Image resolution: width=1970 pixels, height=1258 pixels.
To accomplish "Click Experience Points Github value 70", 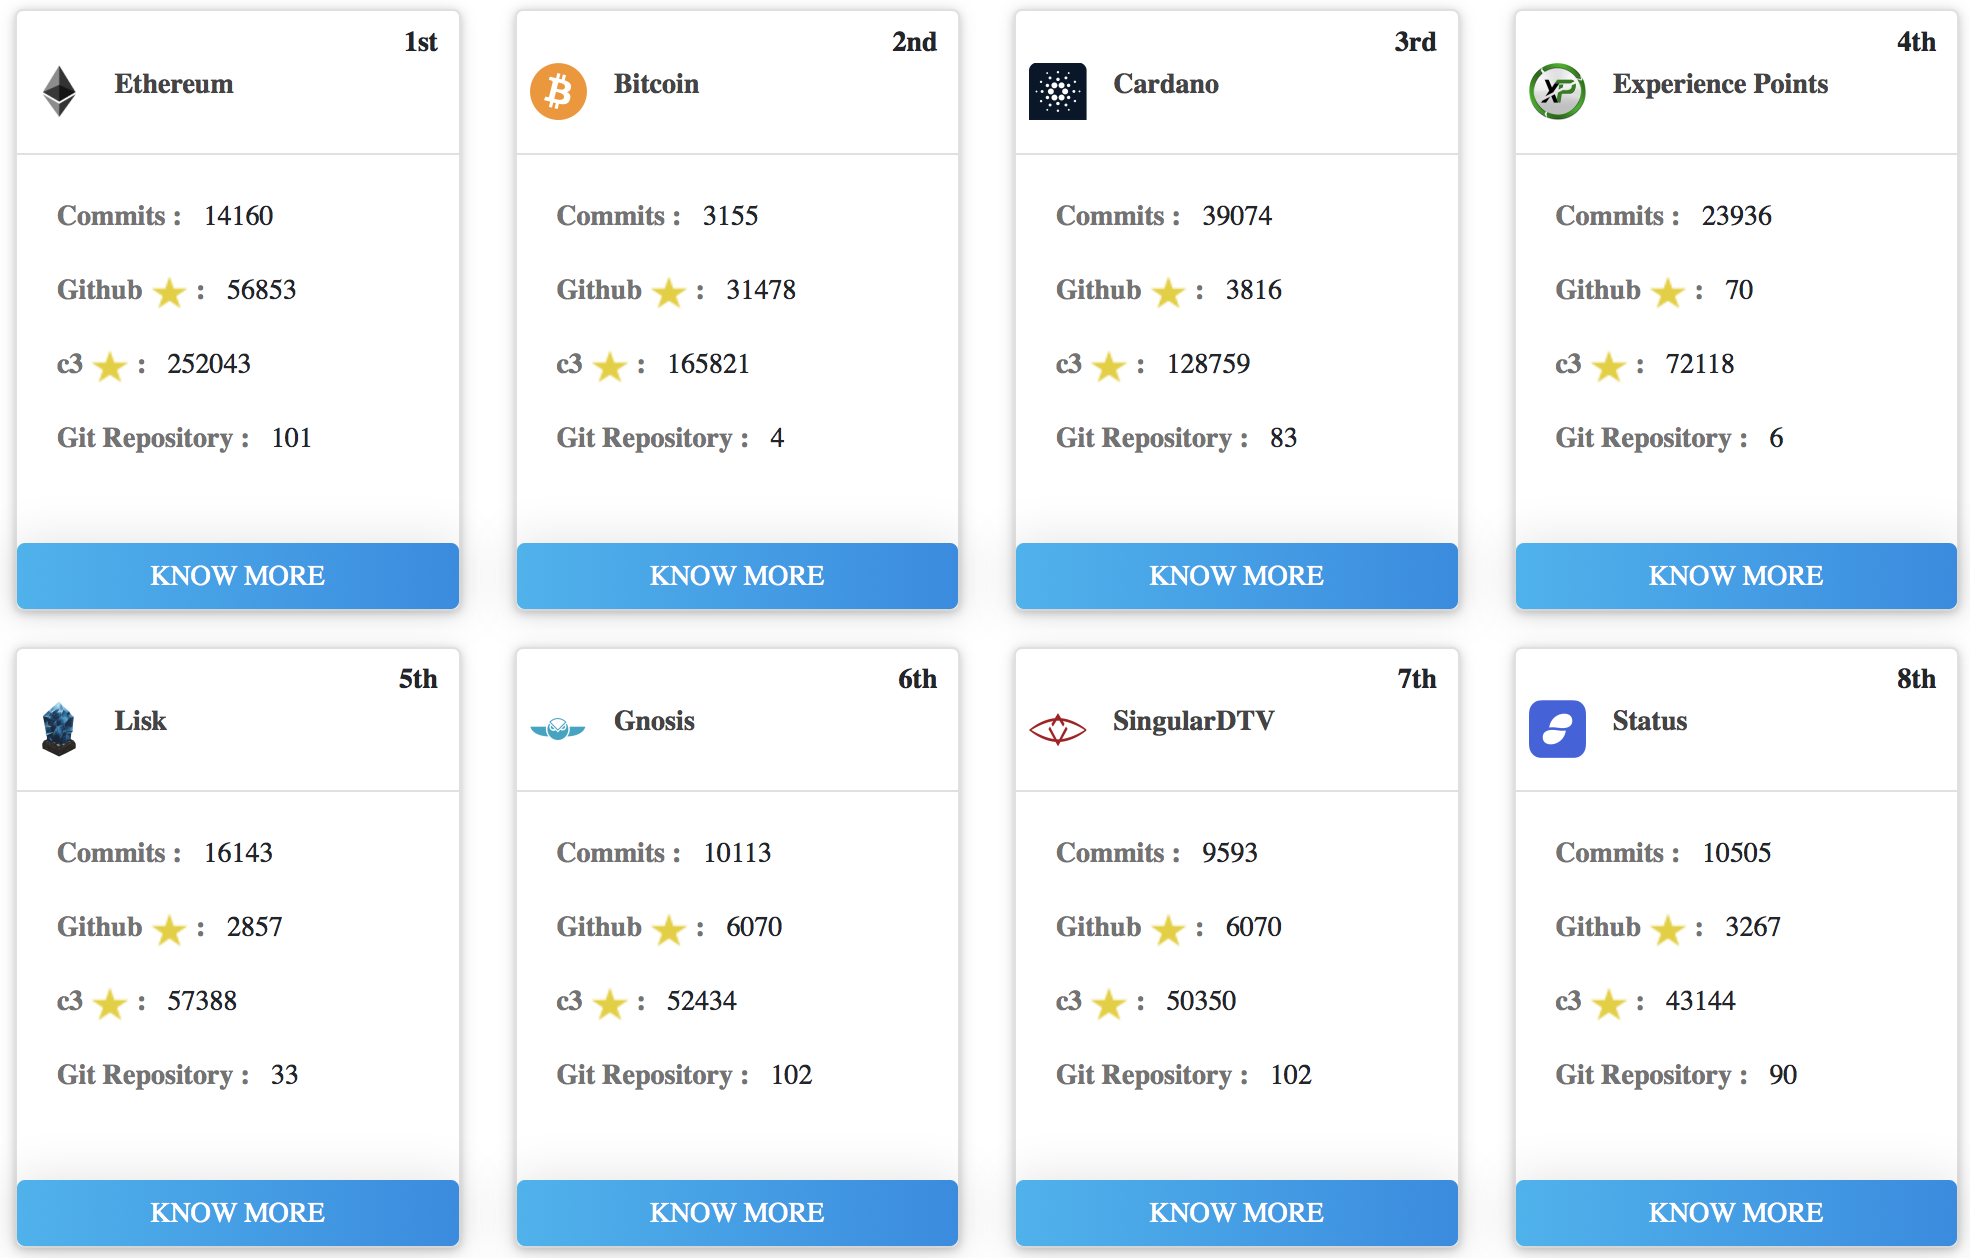I will (x=1739, y=290).
